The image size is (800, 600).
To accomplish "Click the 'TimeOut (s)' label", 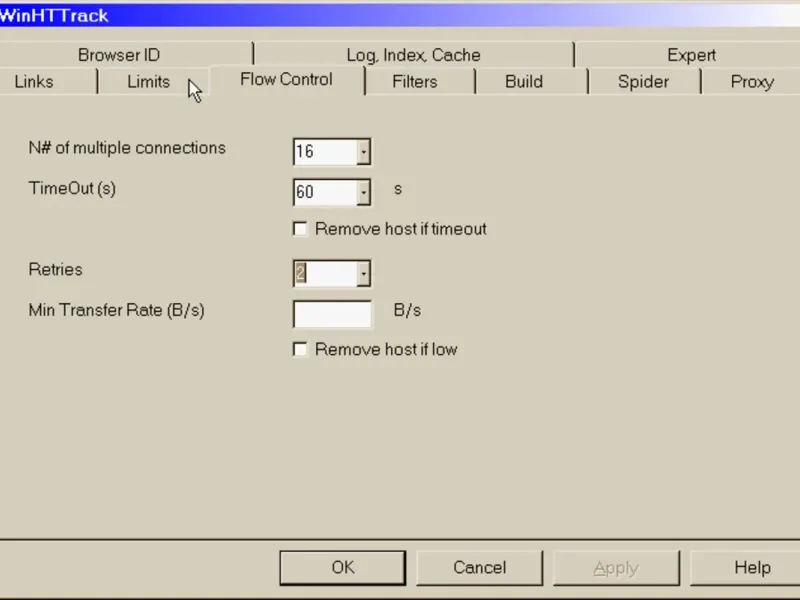I will (72, 188).
